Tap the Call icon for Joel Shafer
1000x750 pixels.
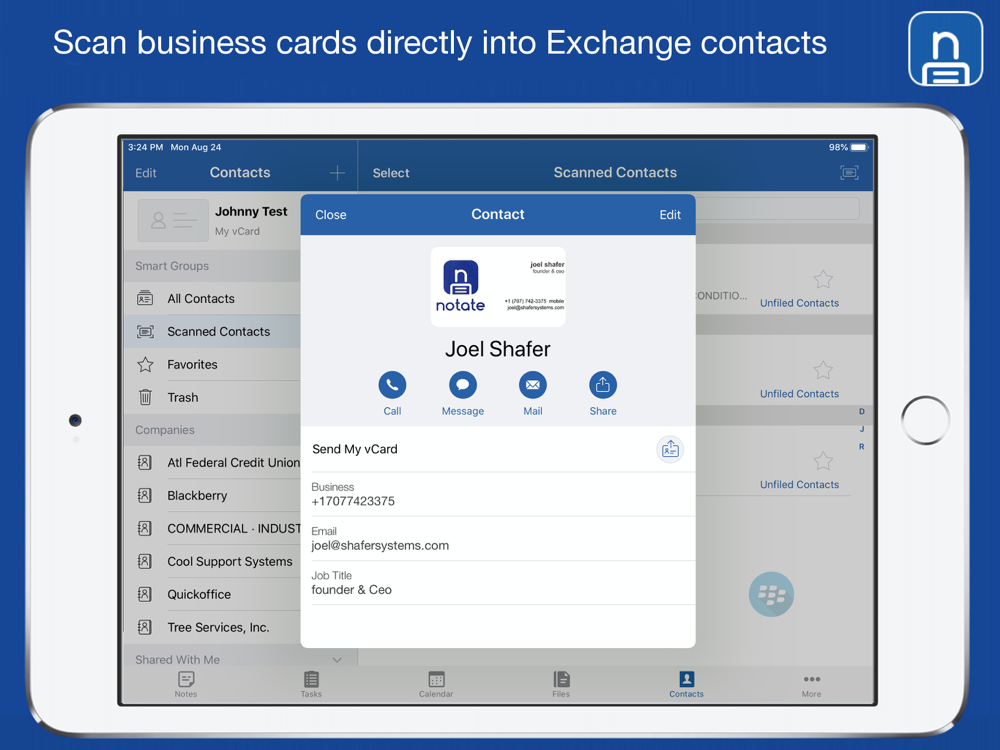click(392, 385)
